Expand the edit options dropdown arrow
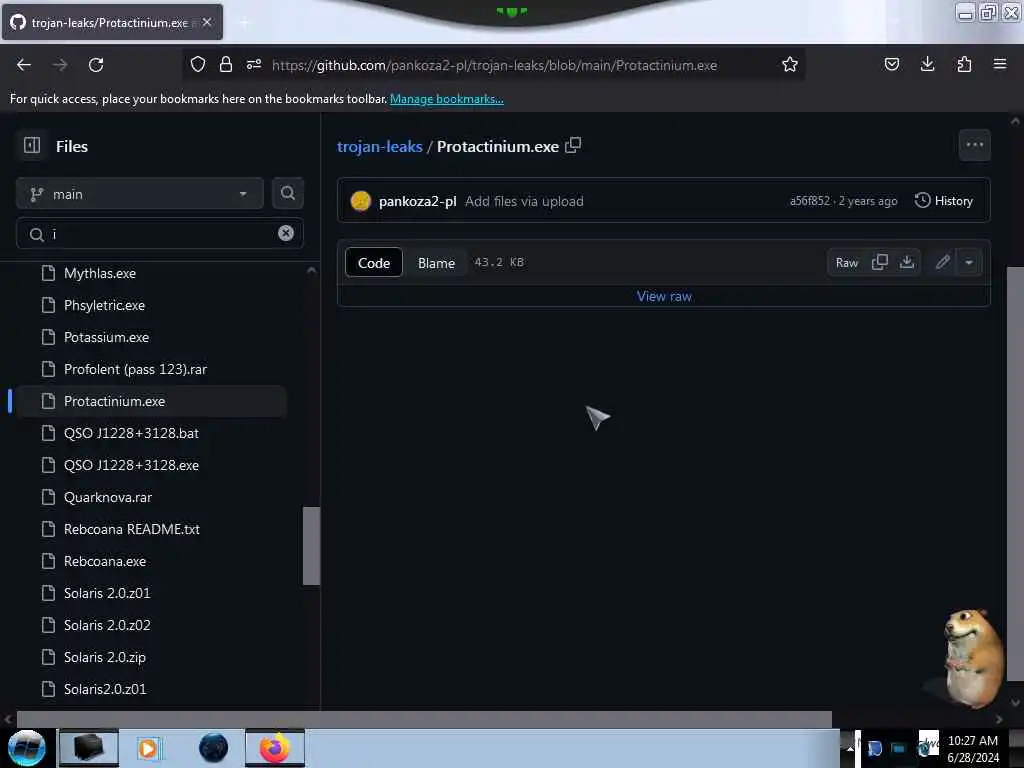1024x768 pixels. point(969,263)
